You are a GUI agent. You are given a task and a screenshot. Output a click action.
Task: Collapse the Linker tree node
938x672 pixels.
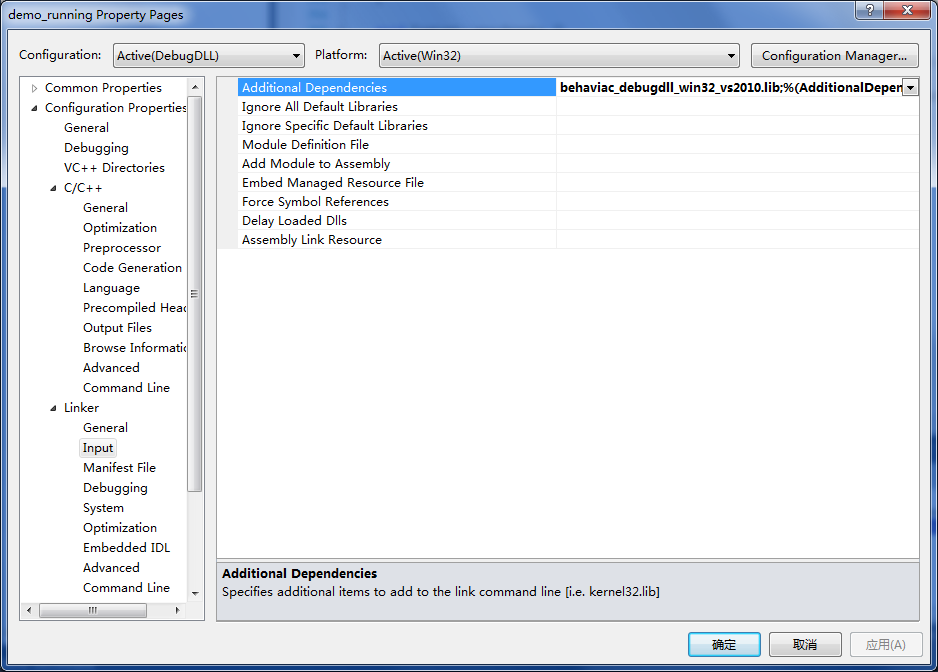[x=54, y=408]
